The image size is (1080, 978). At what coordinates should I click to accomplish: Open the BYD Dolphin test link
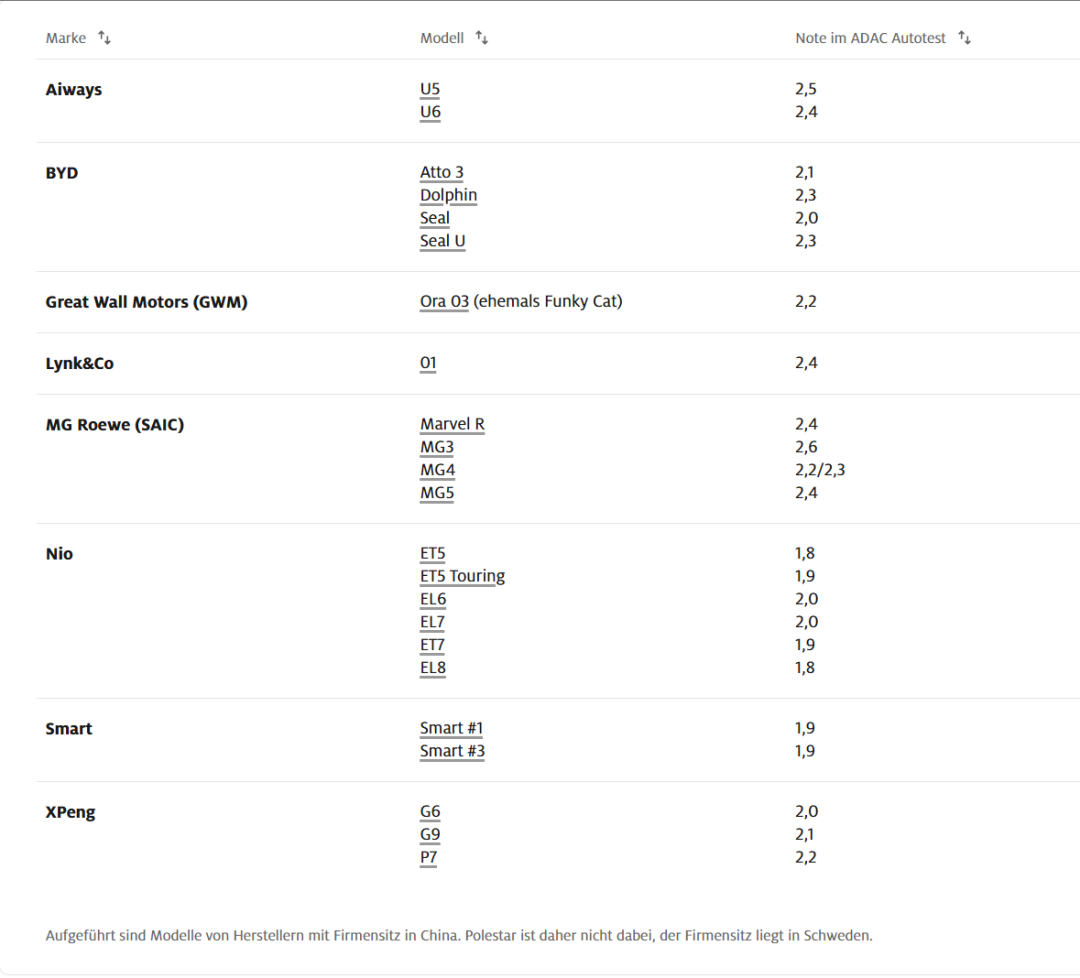[x=448, y=195]
